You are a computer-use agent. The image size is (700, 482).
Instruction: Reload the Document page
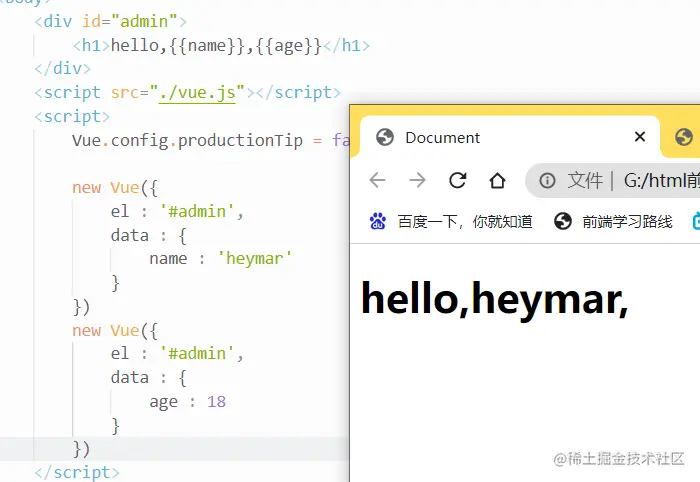coord(458,180)
